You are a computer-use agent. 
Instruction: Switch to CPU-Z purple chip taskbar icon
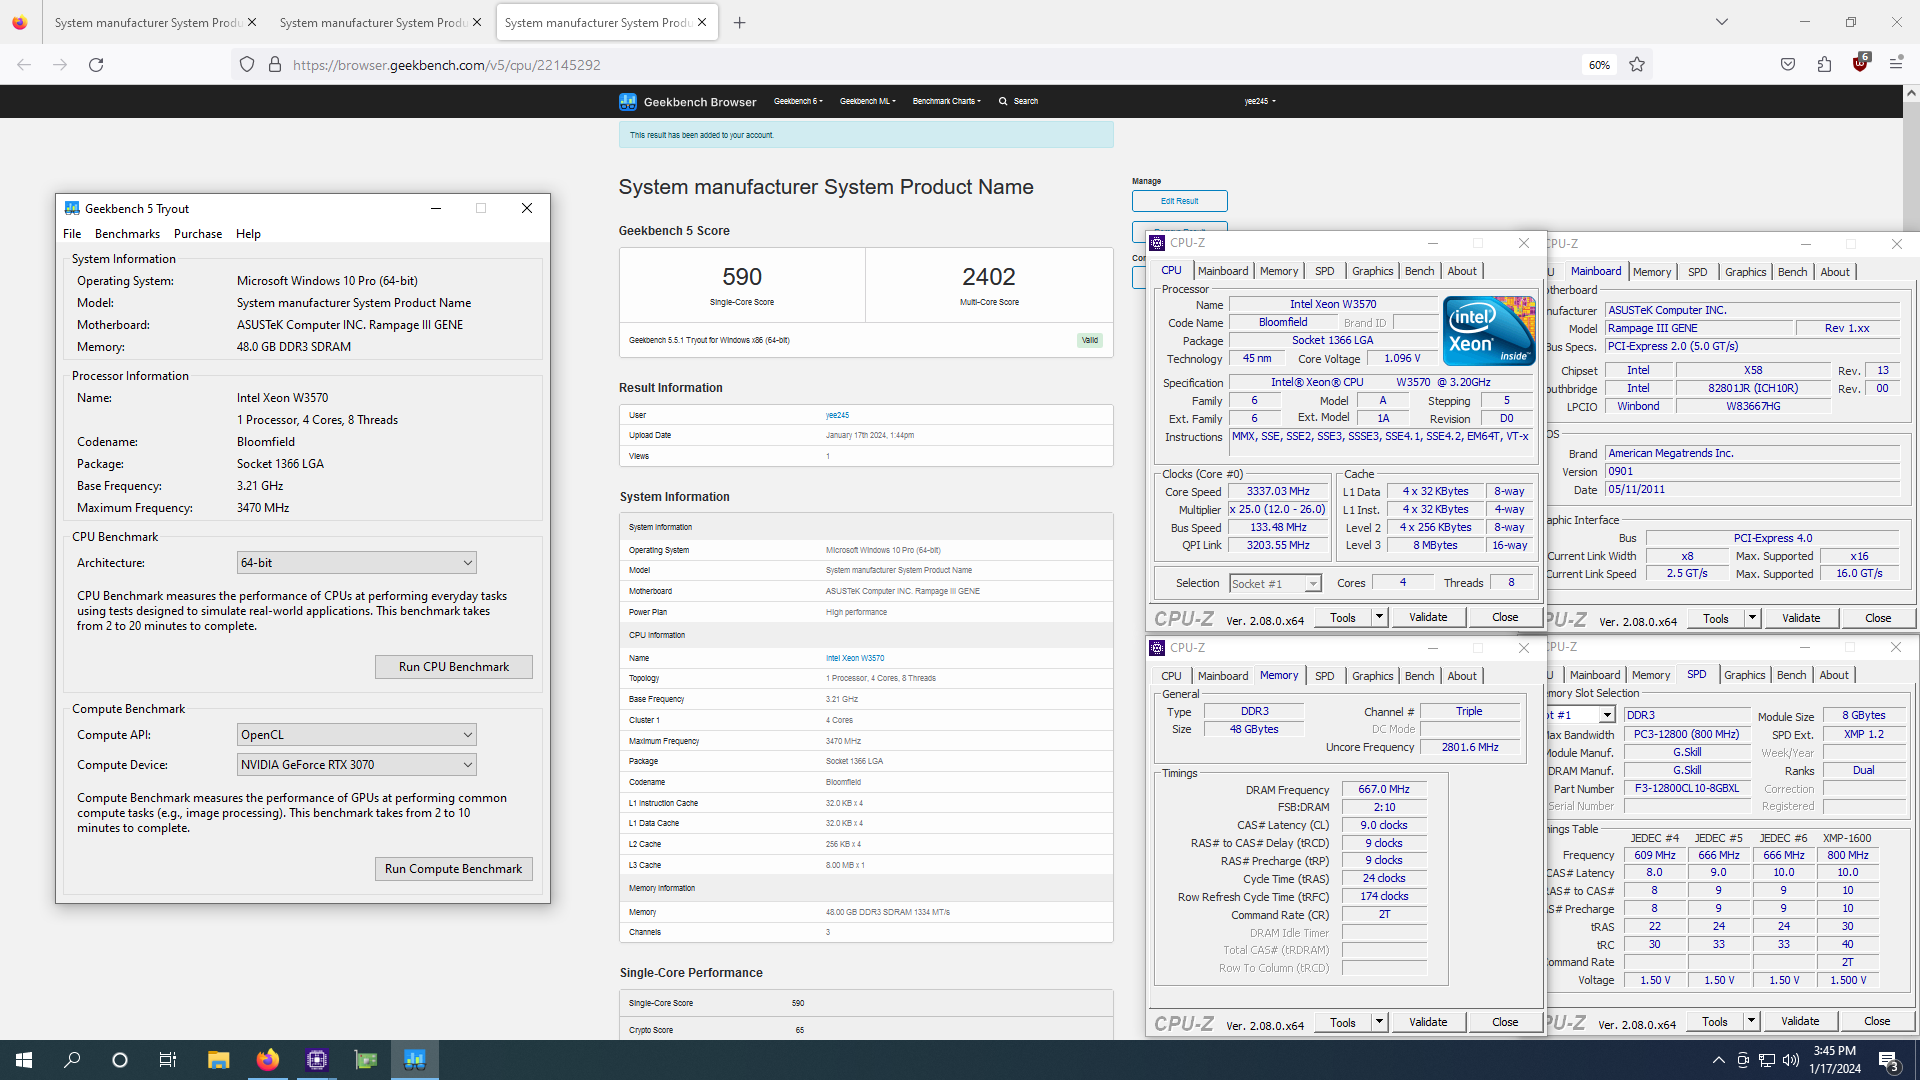point(317,1060)
